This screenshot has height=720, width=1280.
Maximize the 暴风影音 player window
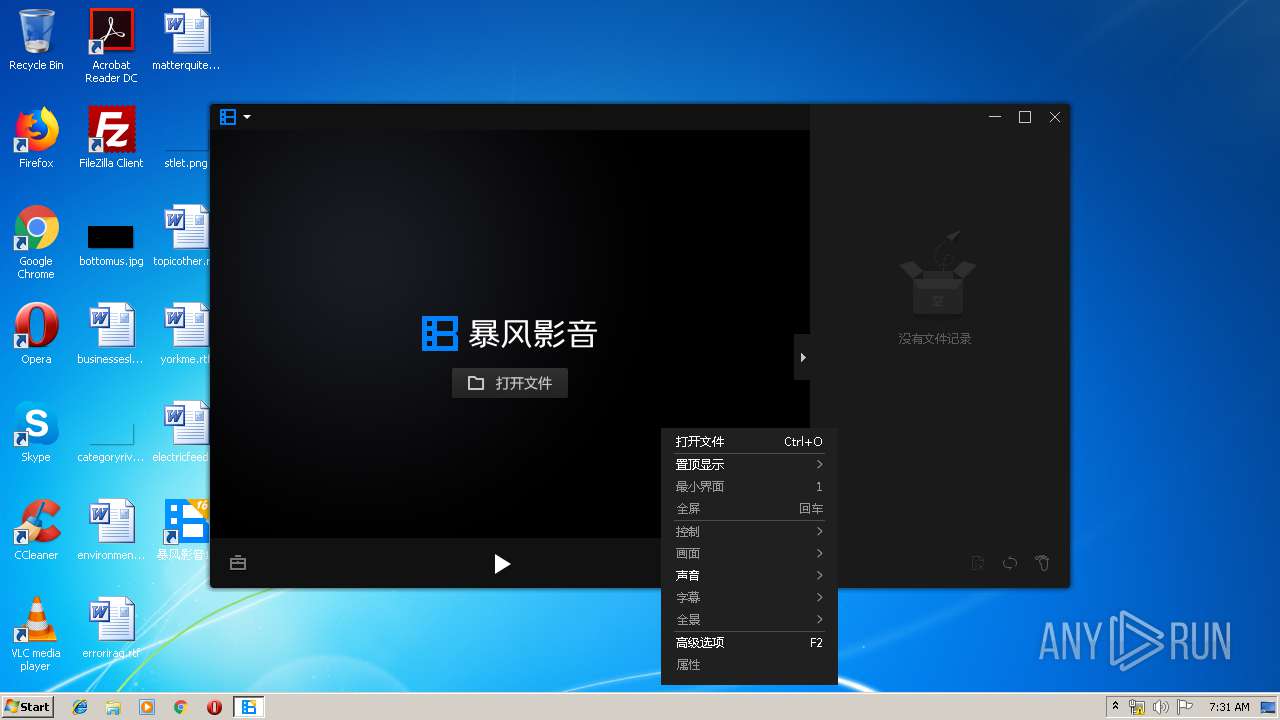click(x=1025, y=117)
